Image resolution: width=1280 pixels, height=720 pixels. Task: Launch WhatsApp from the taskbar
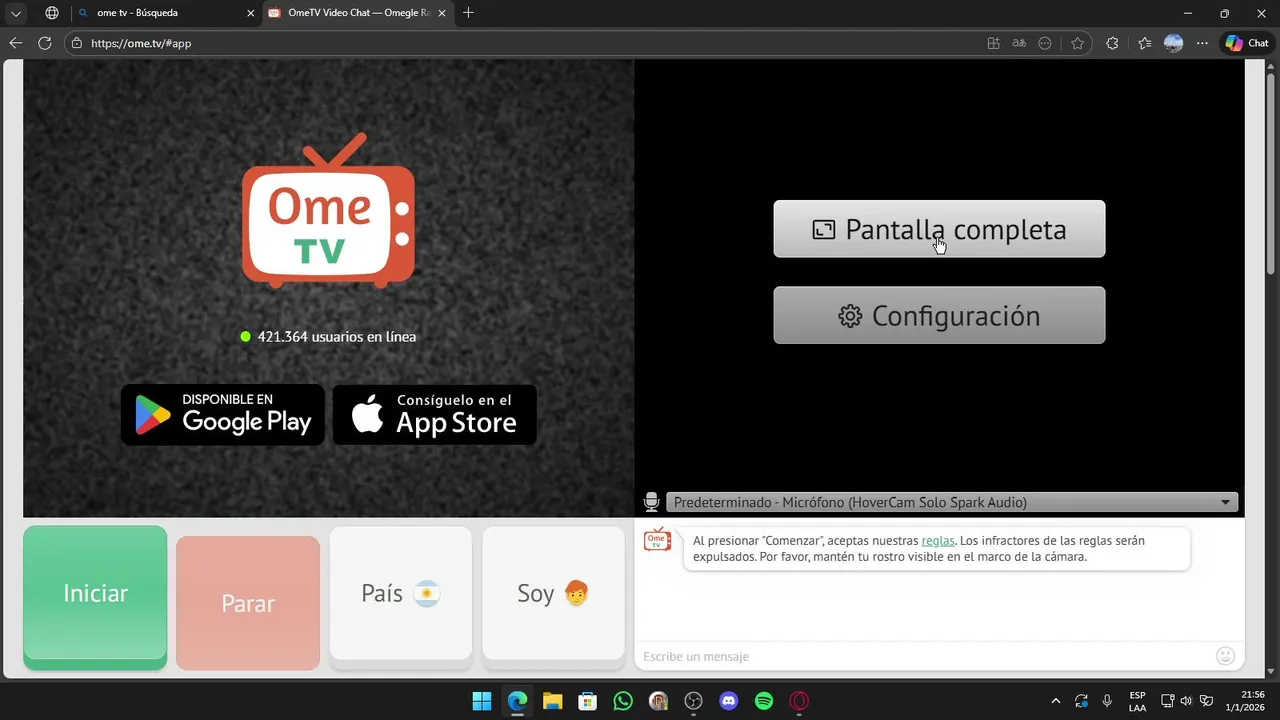[x=623, y=701]
